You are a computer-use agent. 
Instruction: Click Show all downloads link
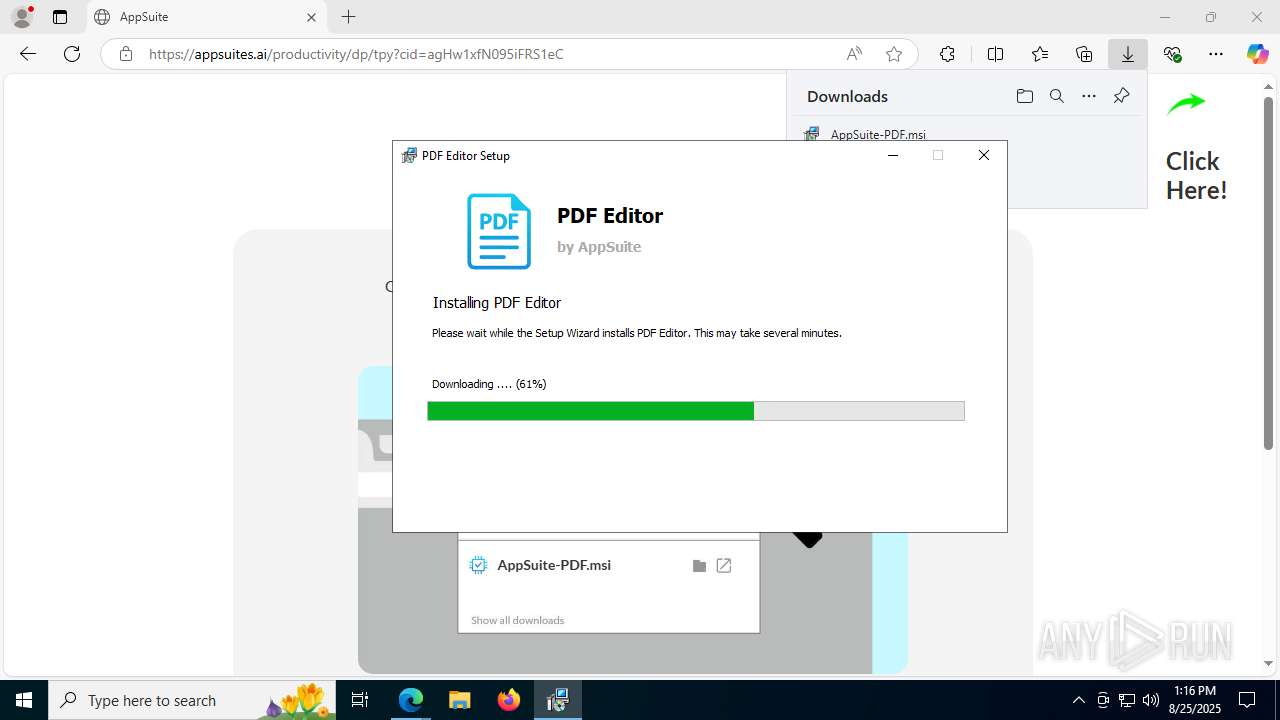[517, 620]
